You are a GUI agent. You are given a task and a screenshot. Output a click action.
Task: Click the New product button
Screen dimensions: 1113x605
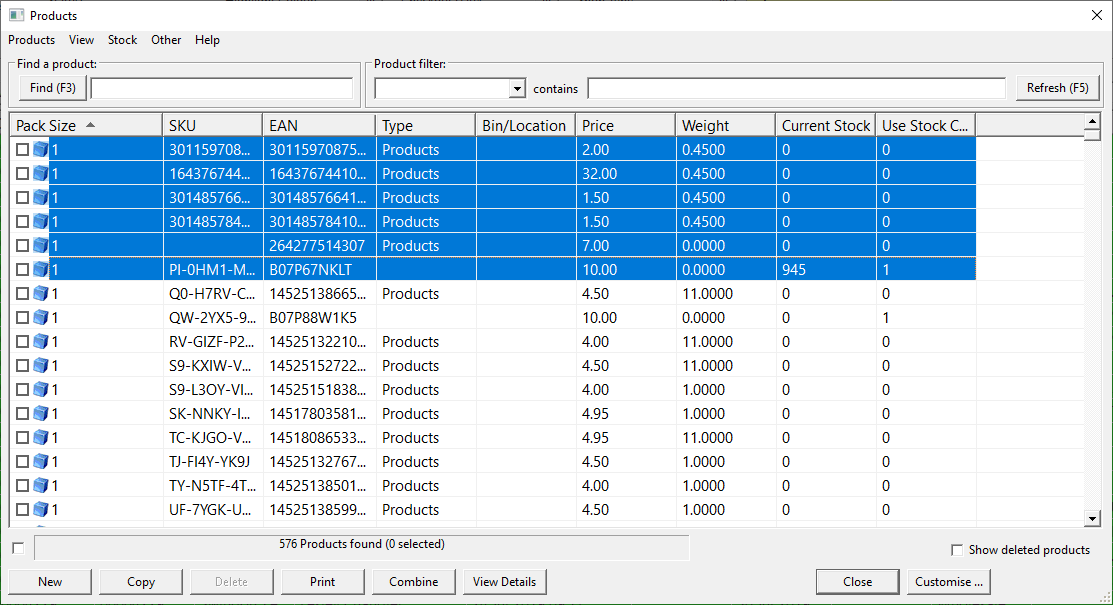pyautogui.click(x=50, y=582)
